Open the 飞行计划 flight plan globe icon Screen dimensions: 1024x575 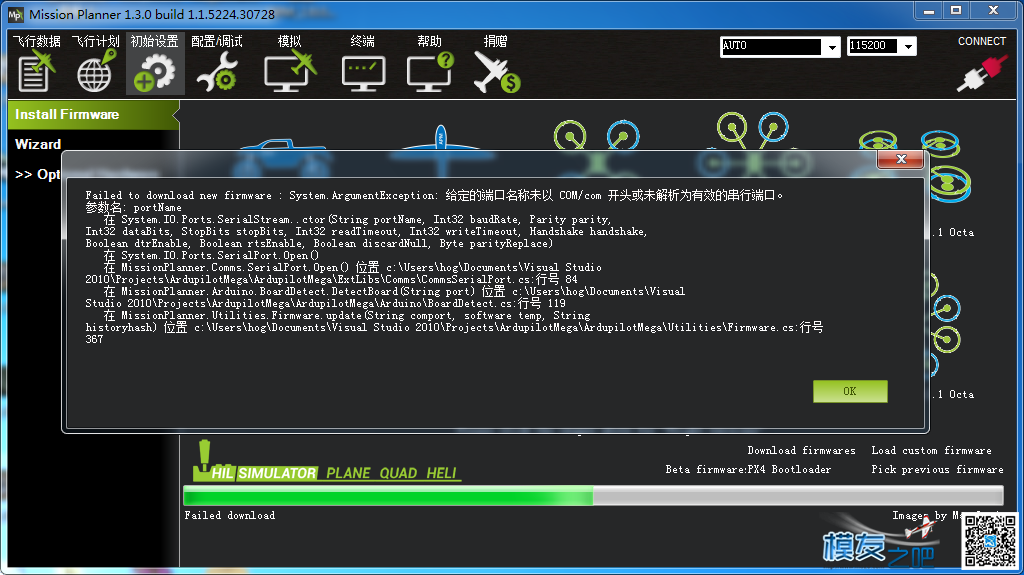pyautogui.click(x=95, y=71)
